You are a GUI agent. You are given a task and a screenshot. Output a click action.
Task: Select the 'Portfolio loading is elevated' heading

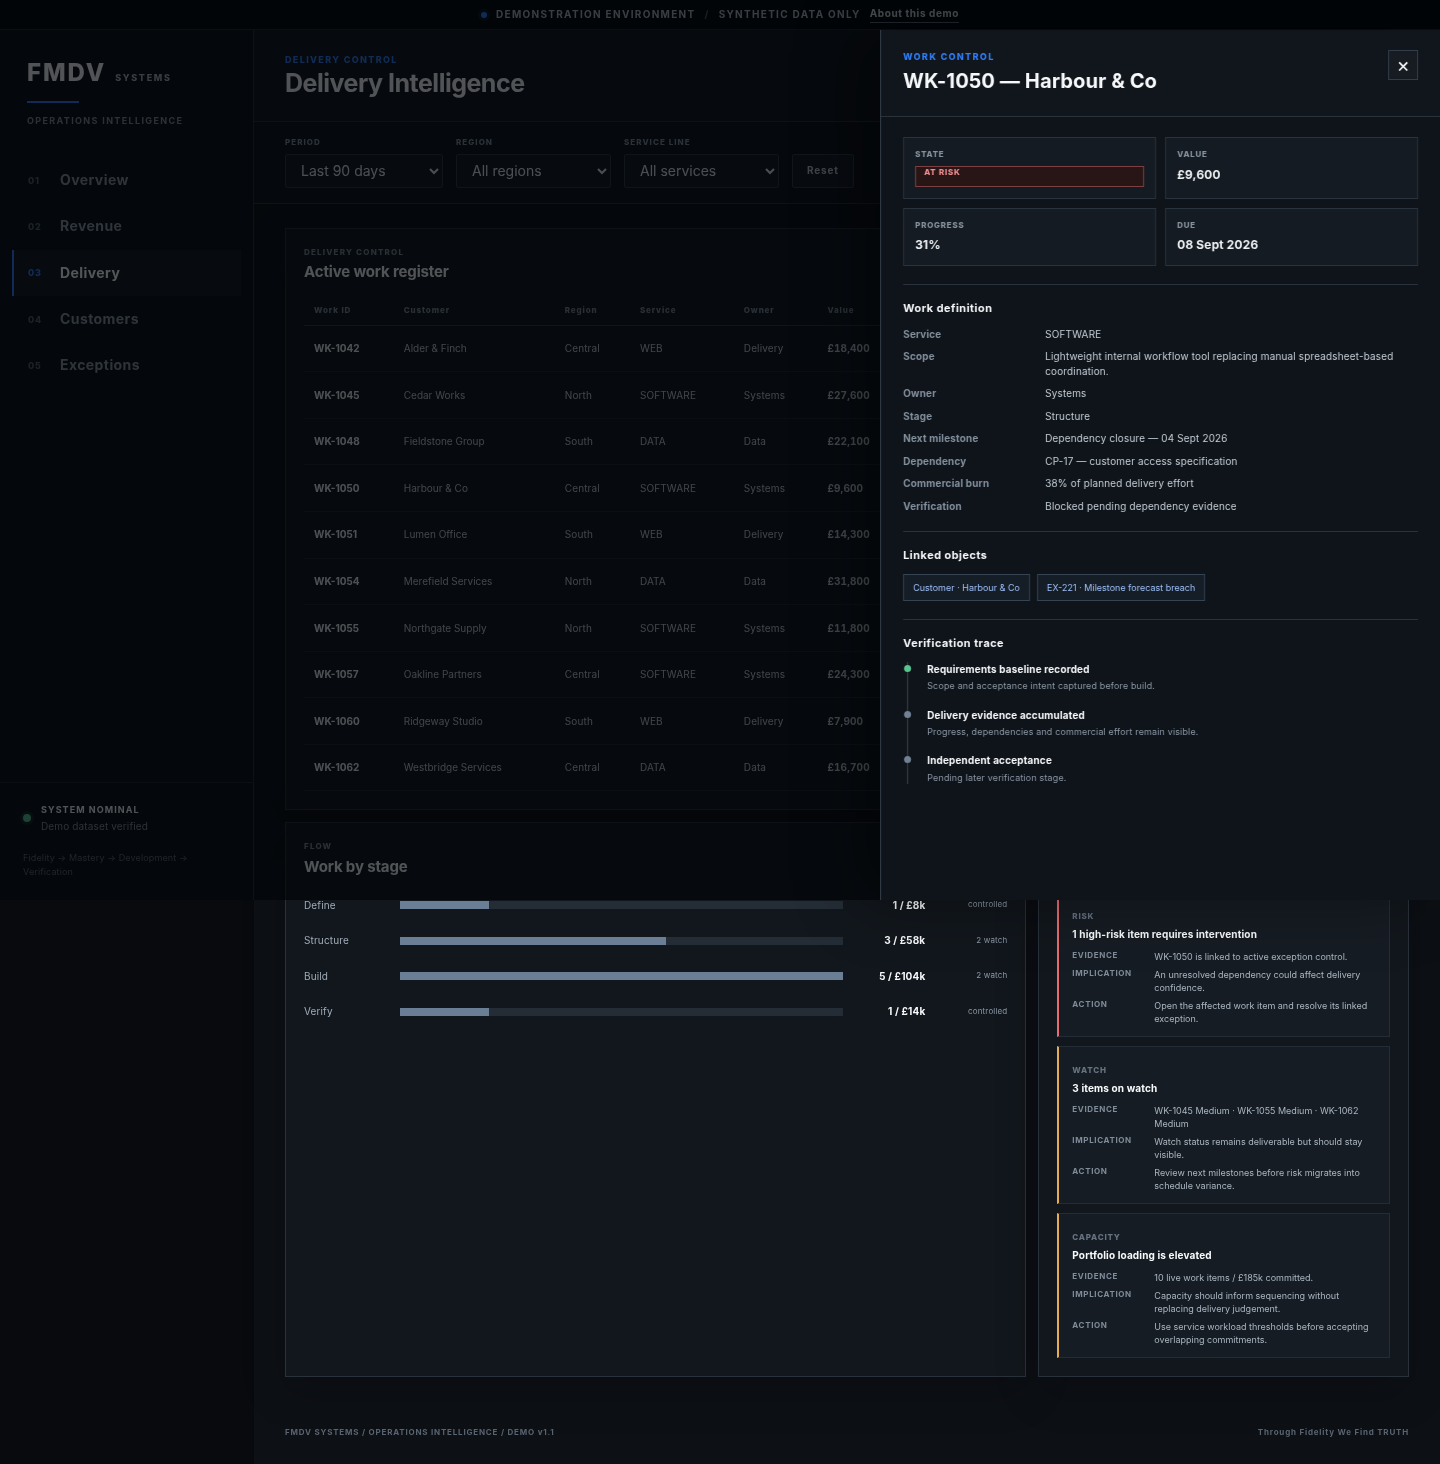1142,1255
